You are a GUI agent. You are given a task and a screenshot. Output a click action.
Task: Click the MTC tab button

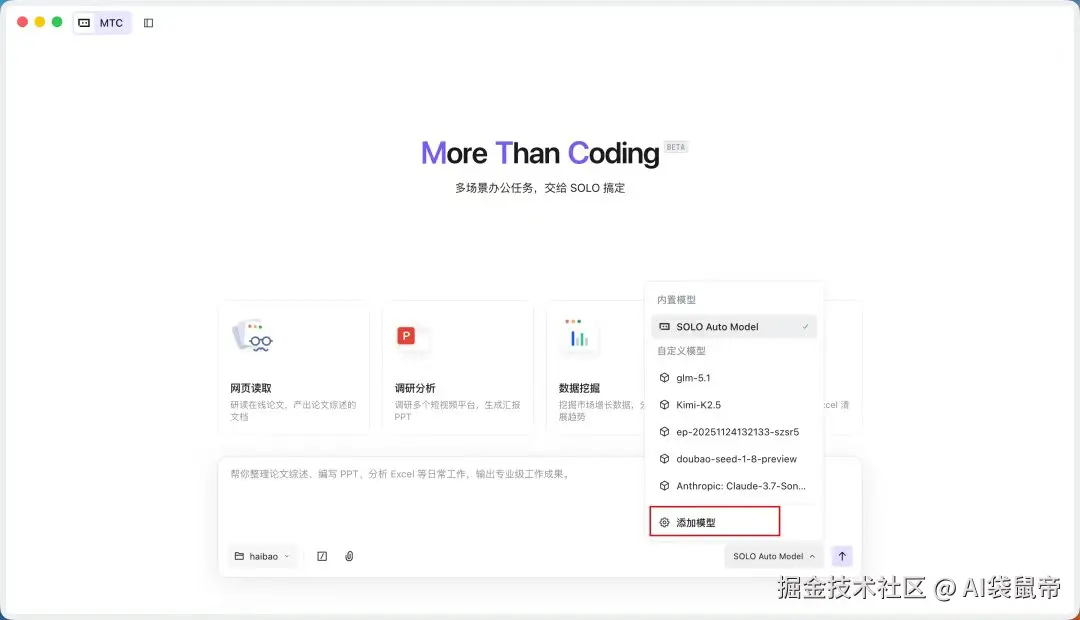102,23
